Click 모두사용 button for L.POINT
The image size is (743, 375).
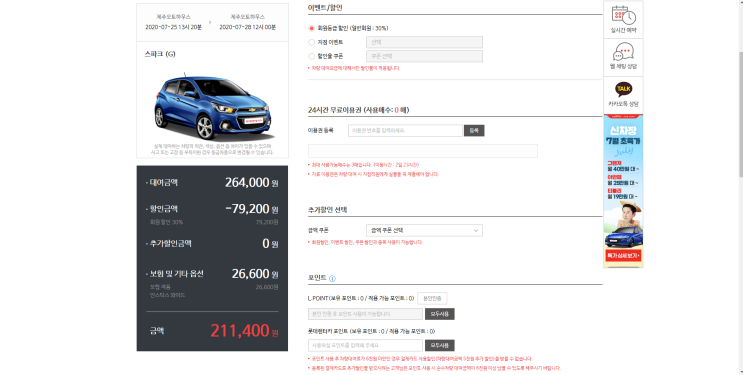point(439,314)
